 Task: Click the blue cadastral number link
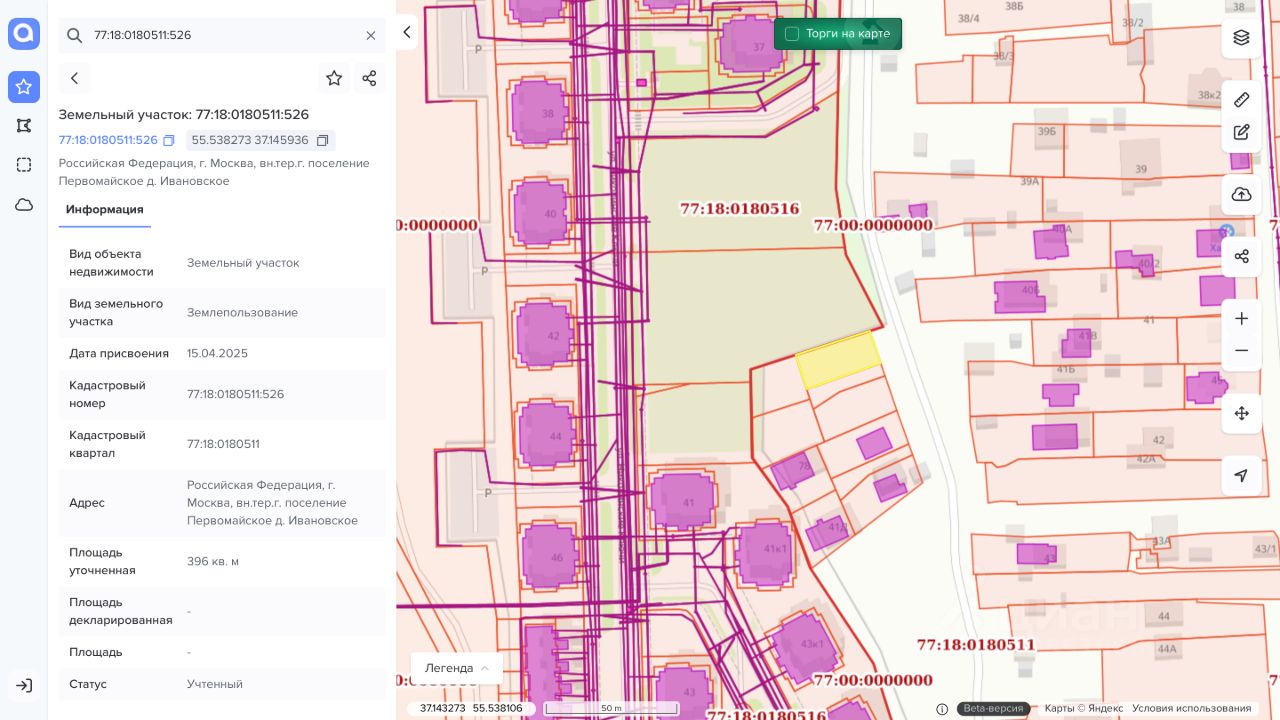tap(108, 141)
